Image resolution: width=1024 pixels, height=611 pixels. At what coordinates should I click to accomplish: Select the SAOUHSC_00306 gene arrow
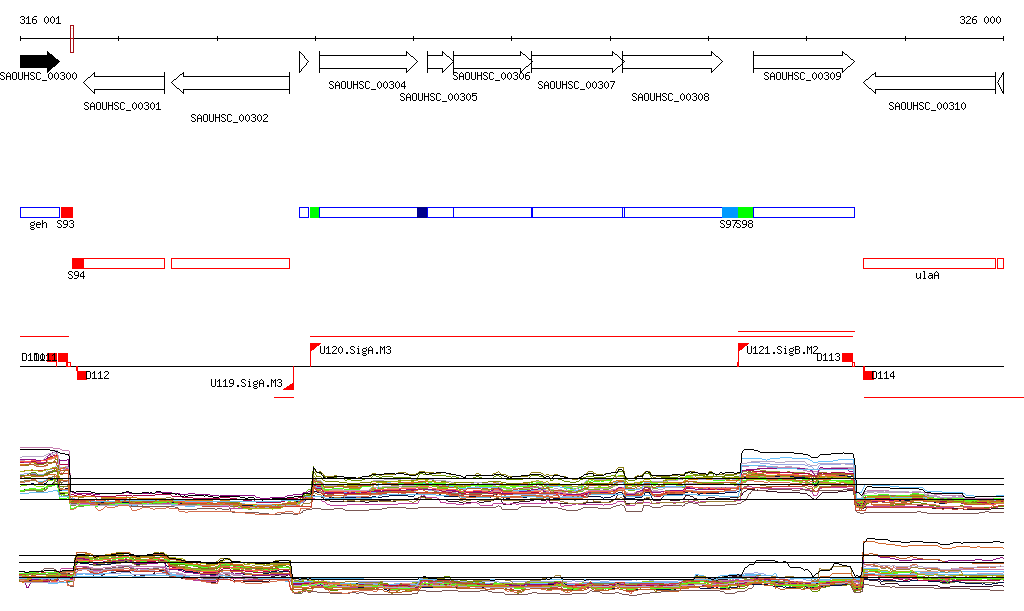coord(492,62)
